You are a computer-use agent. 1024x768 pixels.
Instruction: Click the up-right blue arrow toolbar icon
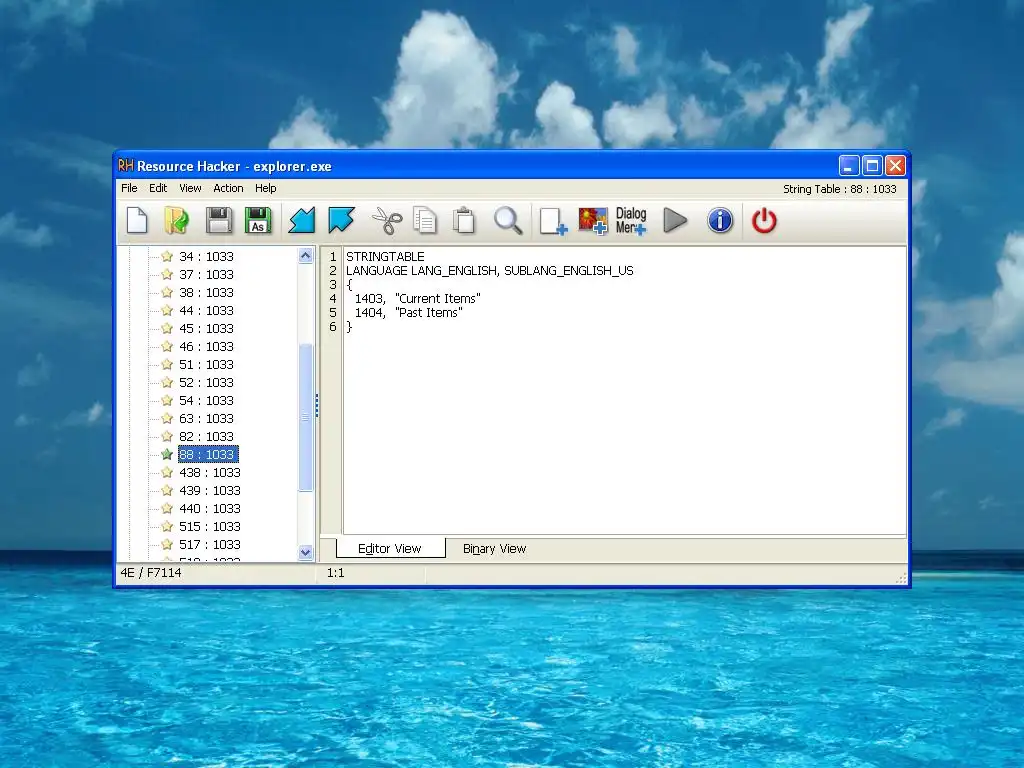342,220
